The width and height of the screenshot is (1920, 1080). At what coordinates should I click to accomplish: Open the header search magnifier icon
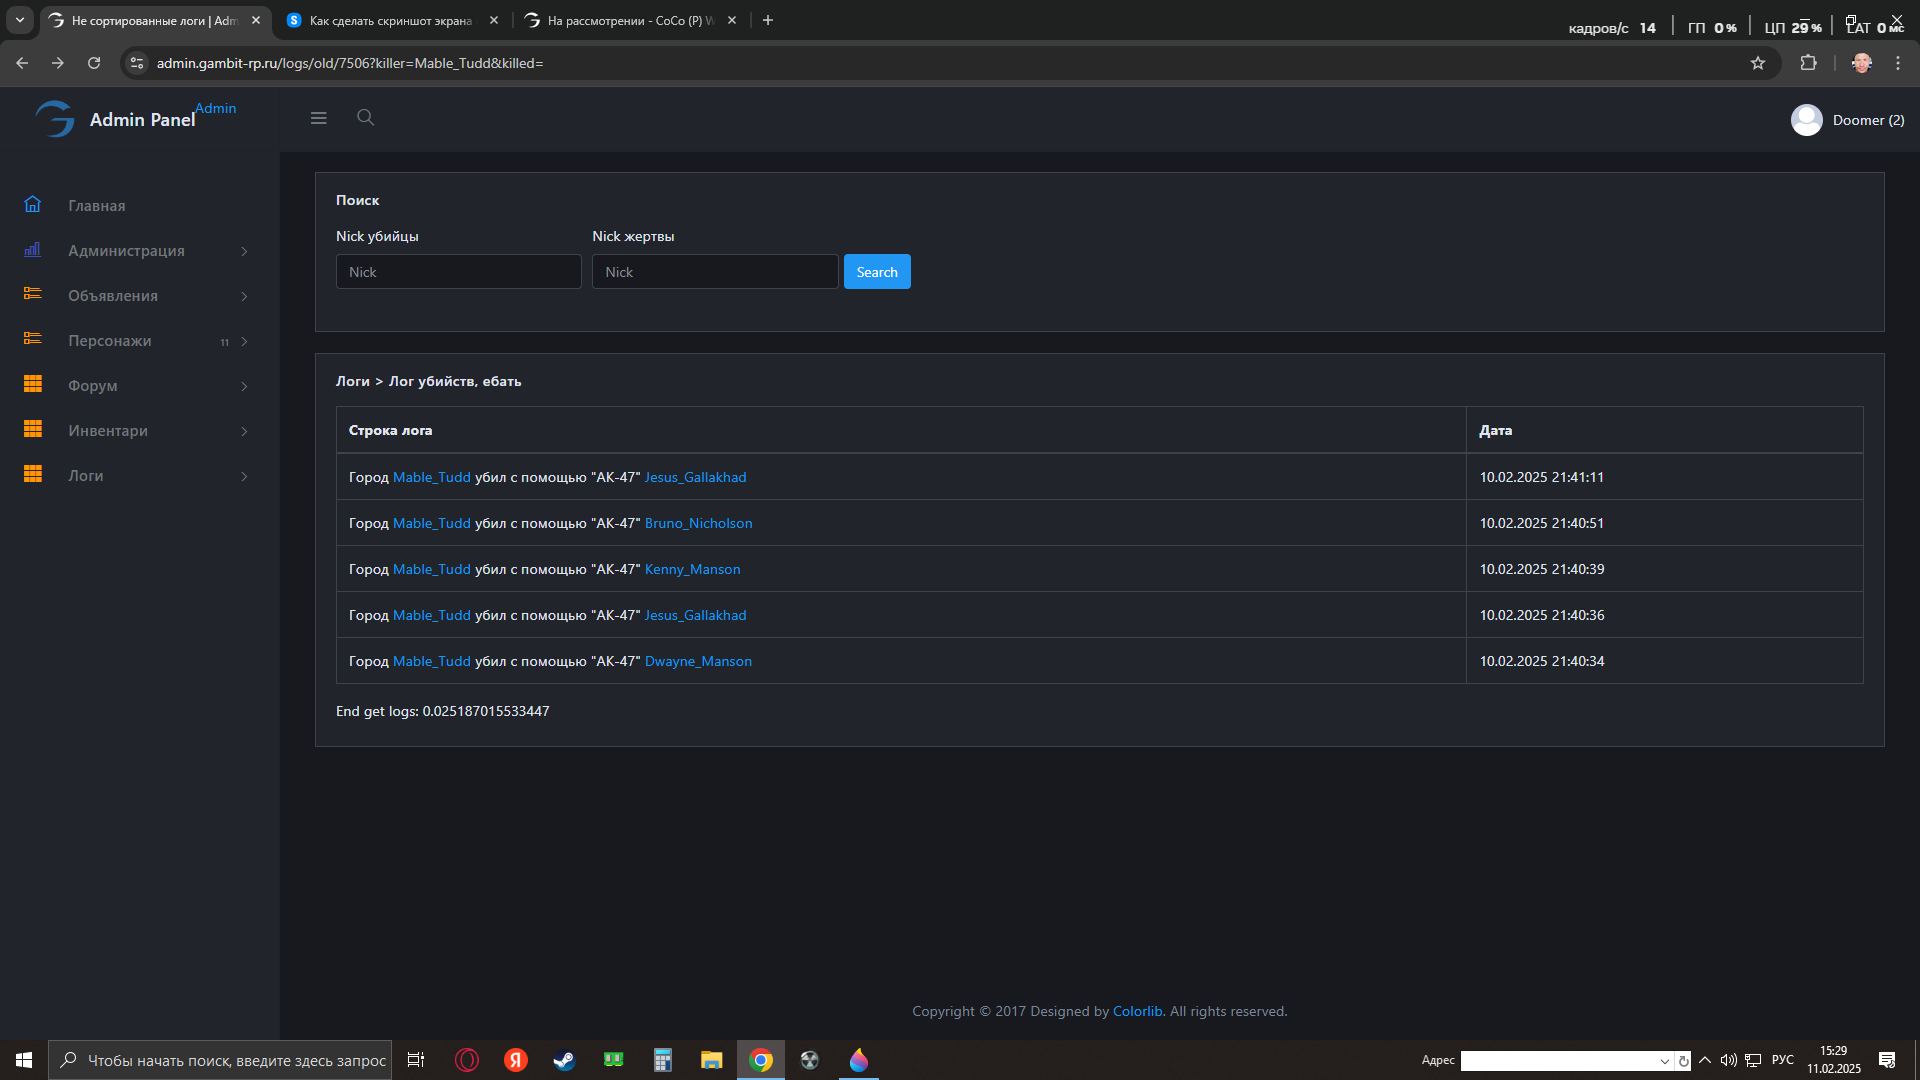[365, 117]
